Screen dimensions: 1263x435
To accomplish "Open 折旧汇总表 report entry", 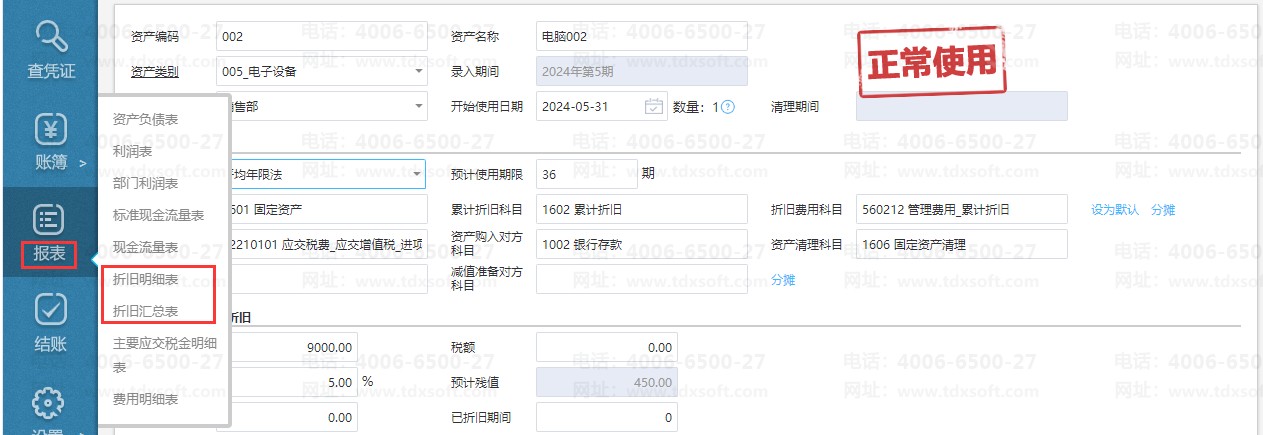I will click(145, 310).
